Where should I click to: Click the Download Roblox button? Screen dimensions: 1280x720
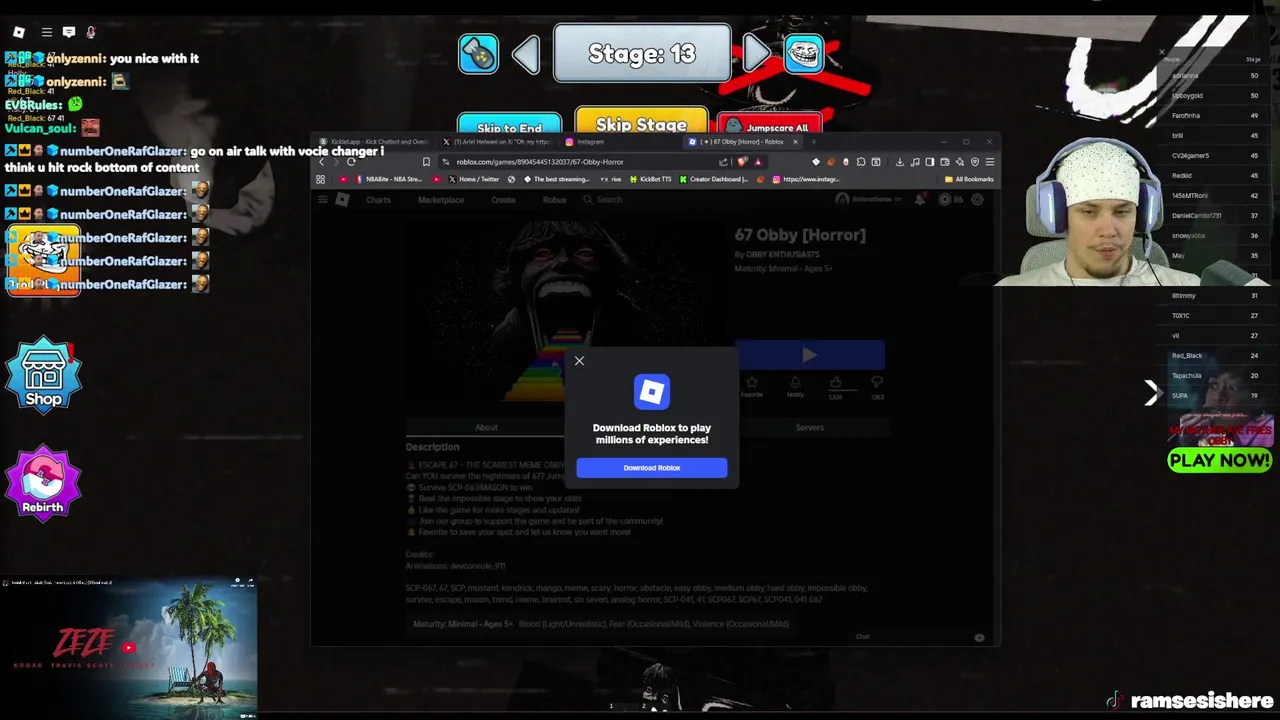[652, 468]
